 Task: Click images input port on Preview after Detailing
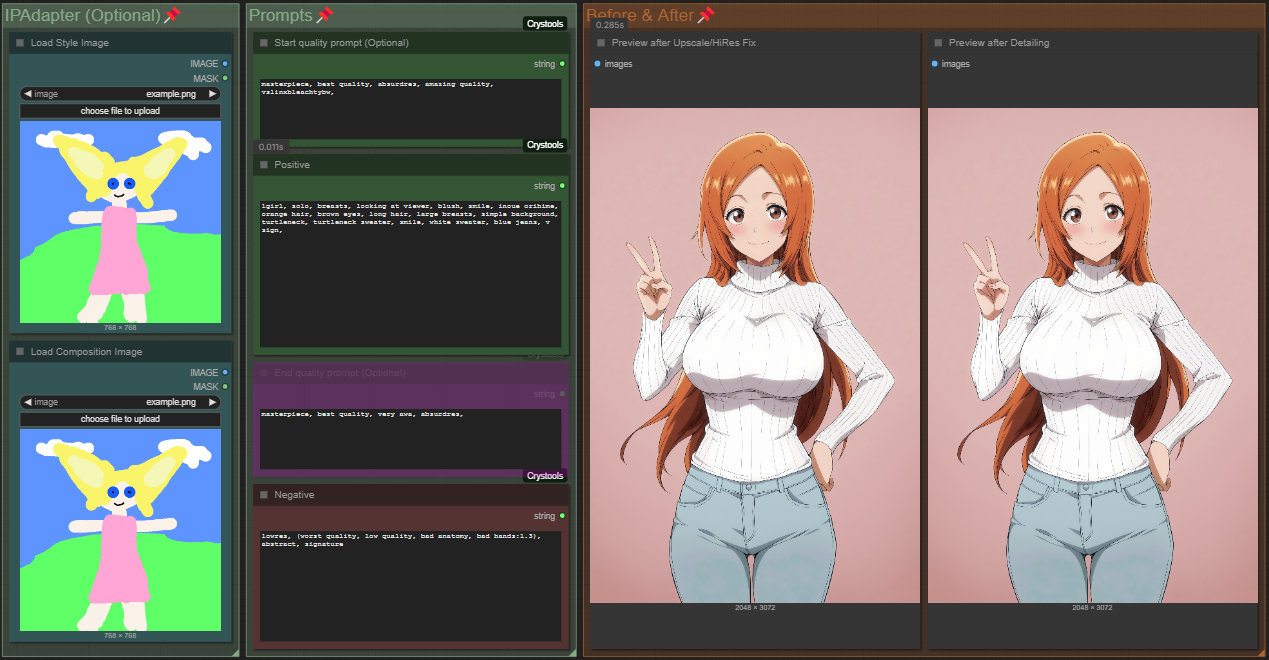pyautogui.click(x=935, y=64)
